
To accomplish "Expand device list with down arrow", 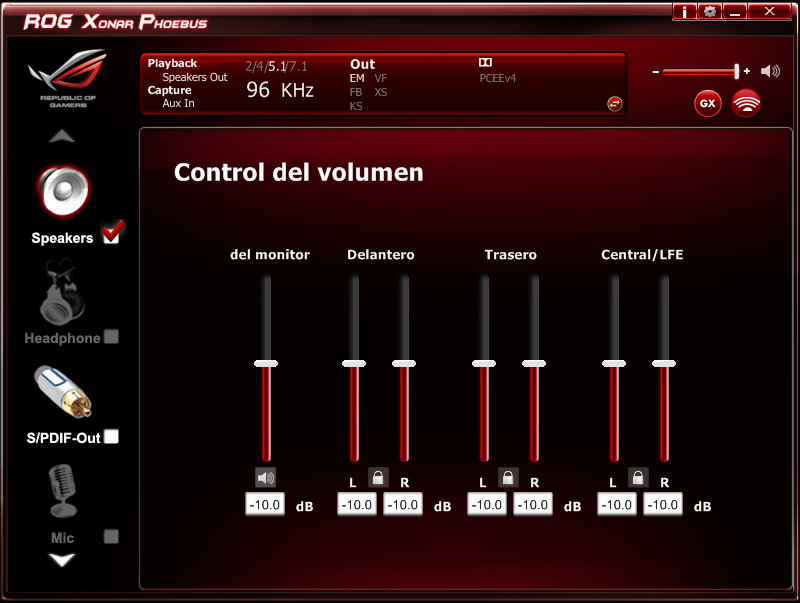I will tap(62, 560).
